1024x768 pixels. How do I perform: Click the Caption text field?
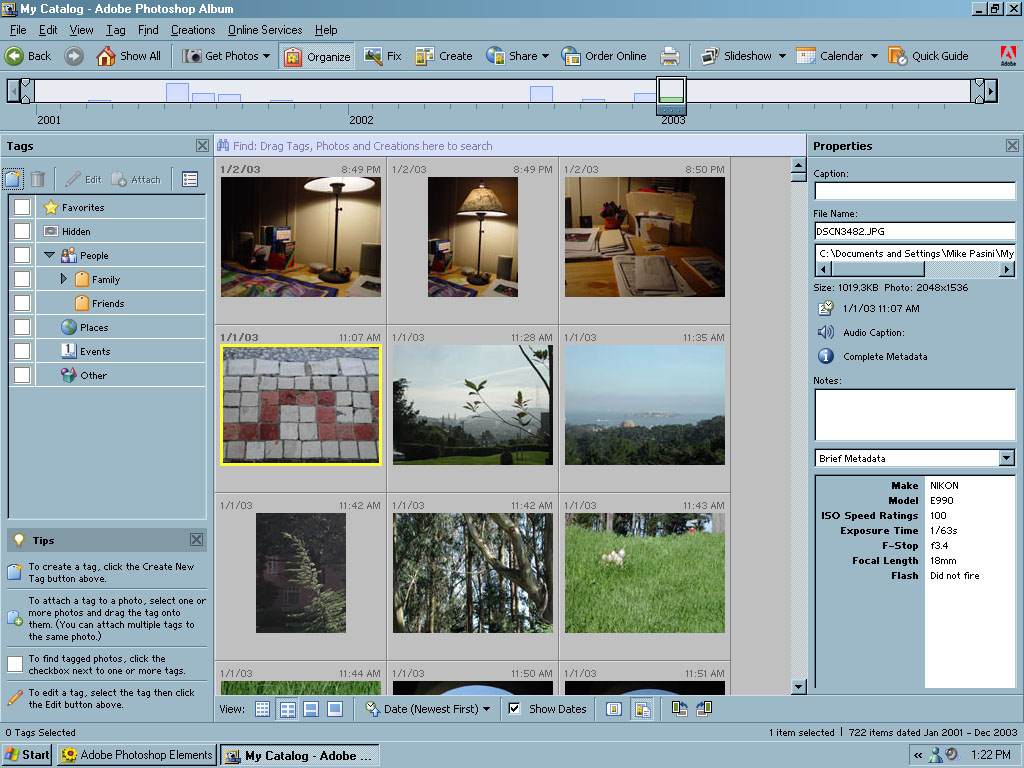click(x=914, y=191)
